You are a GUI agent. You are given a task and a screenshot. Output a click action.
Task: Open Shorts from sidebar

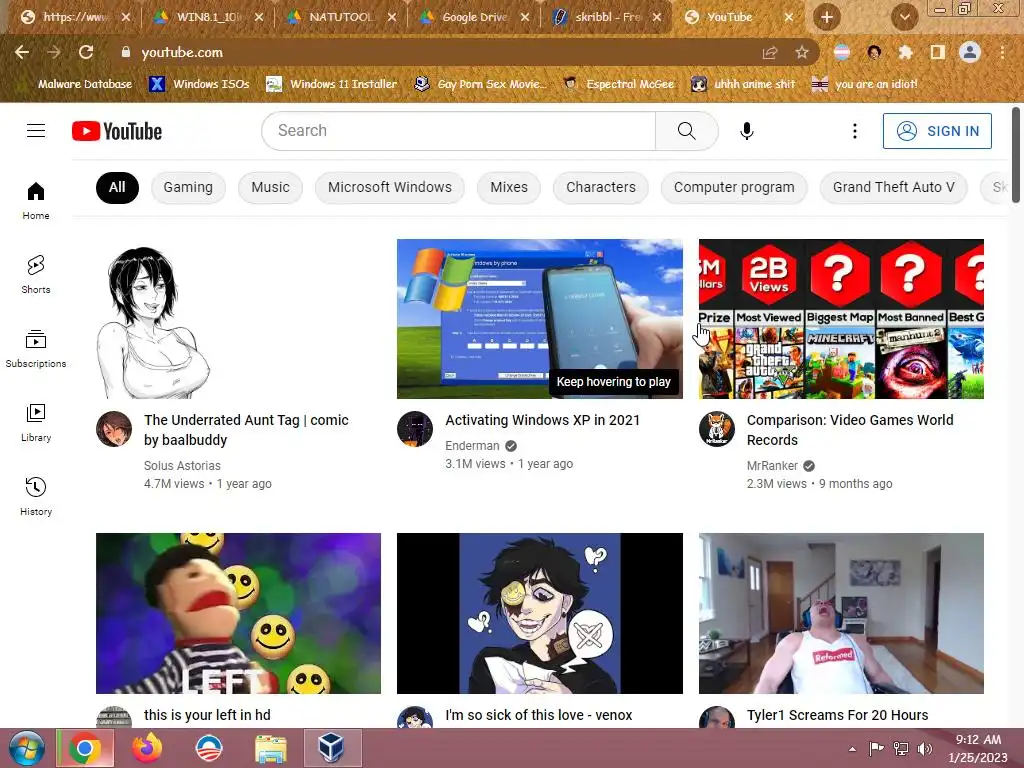[36, 274]
